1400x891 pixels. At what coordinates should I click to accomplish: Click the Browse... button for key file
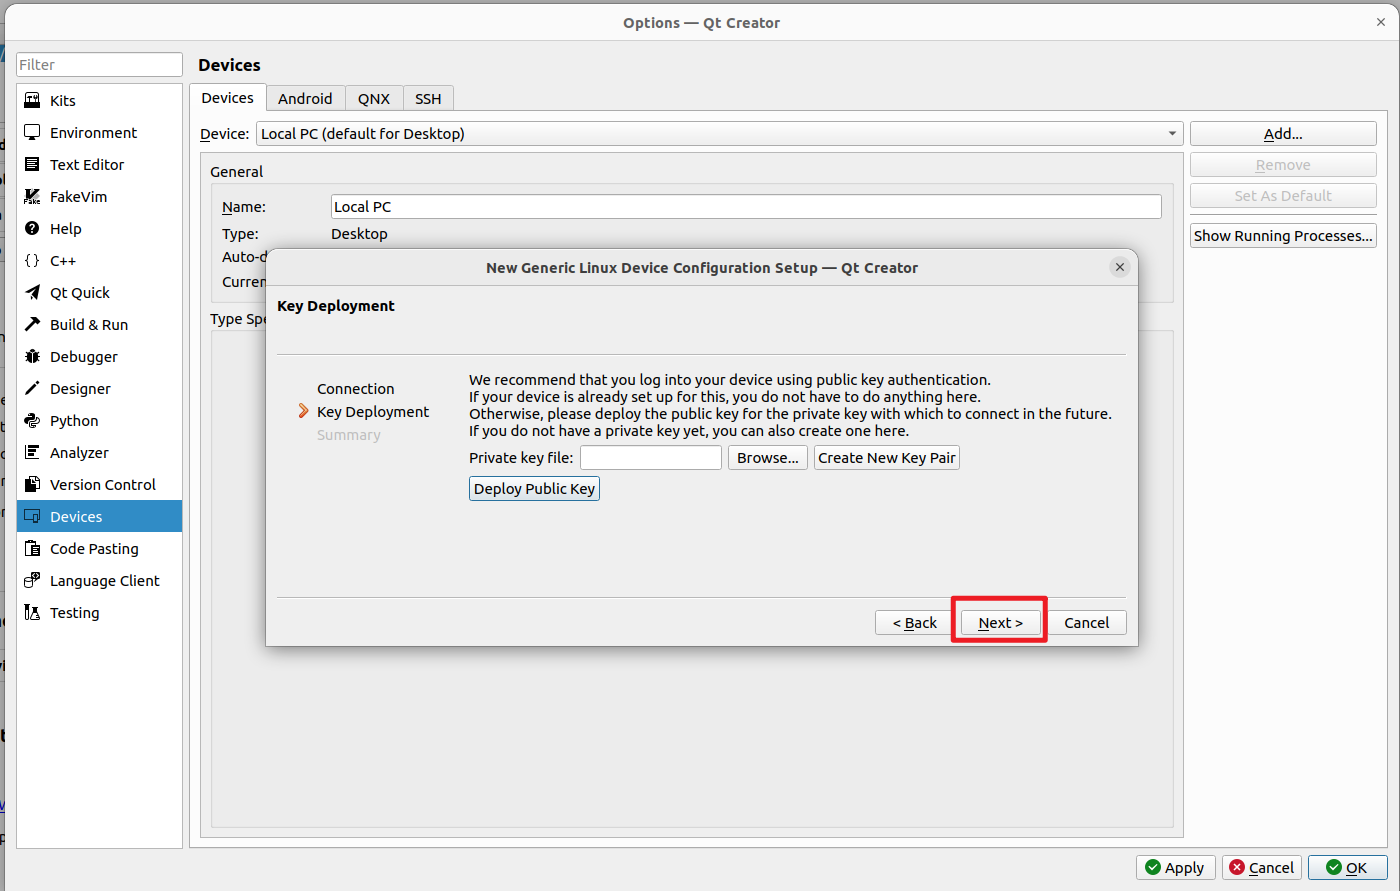pyautogui.click(x=768, y=458)
